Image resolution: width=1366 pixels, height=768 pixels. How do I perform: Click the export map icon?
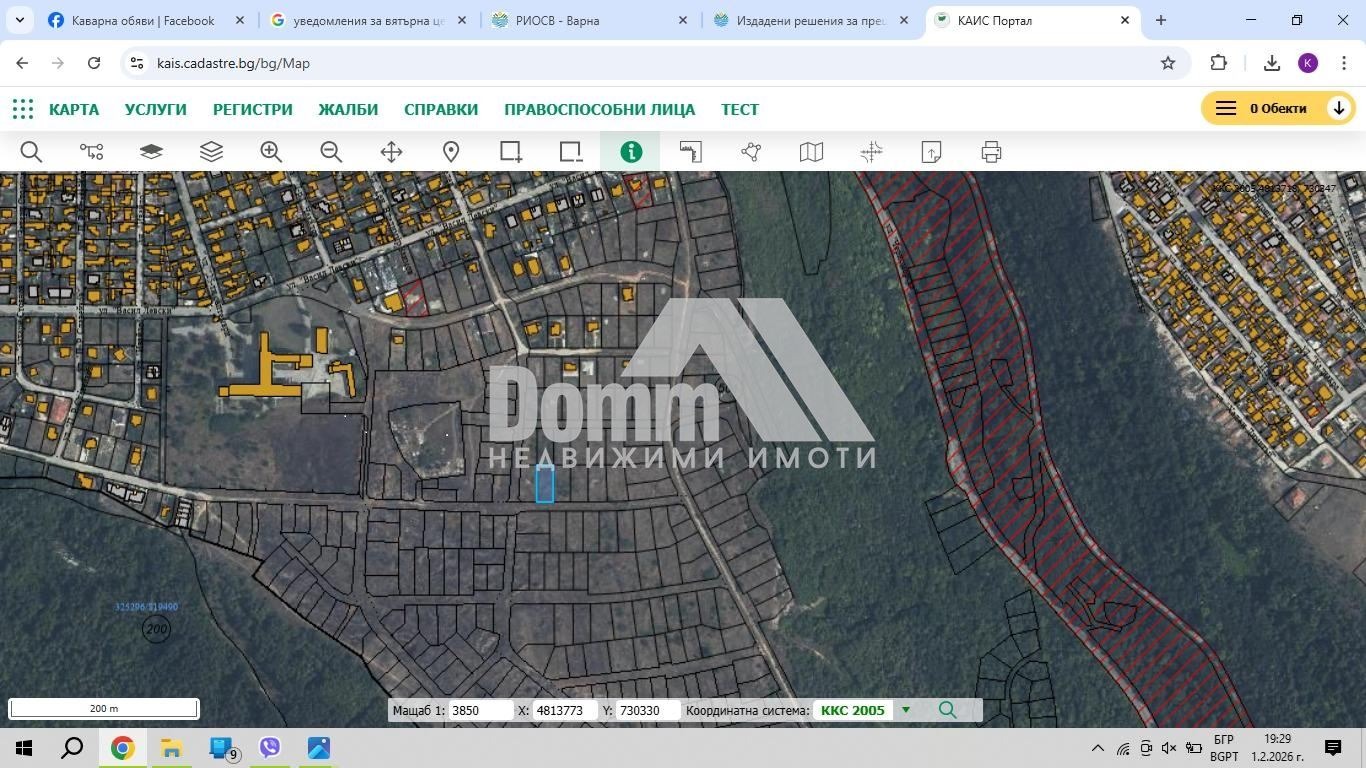tap(930, 151)
